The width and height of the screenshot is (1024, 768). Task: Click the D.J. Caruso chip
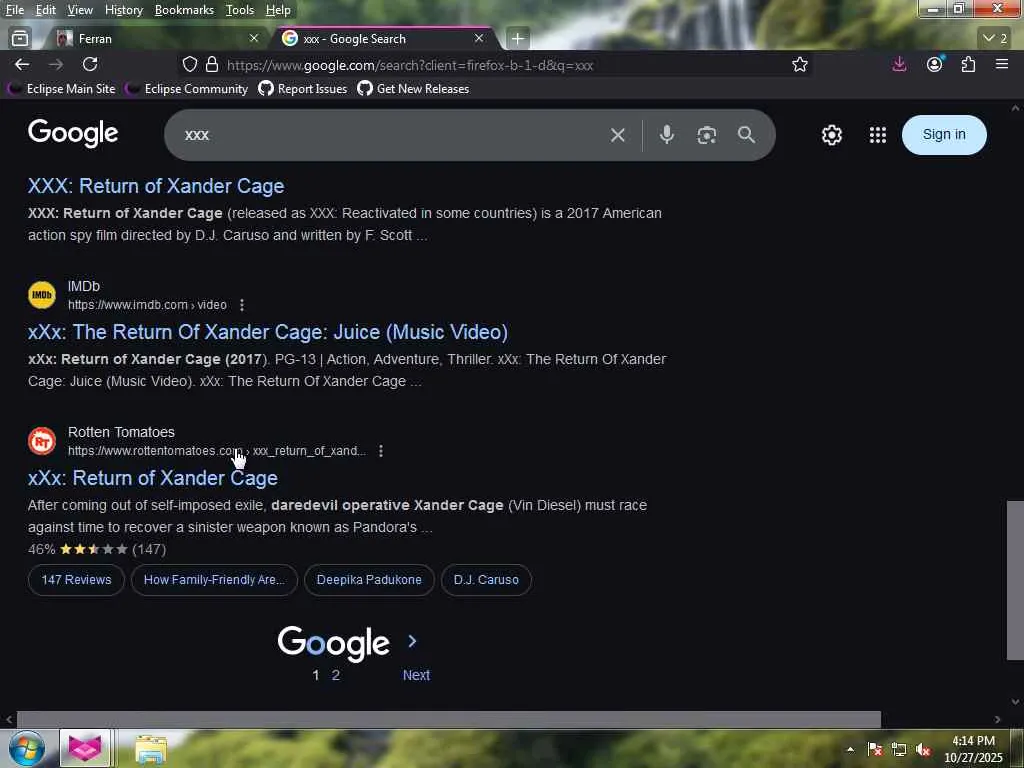click(x=486, y=580)
